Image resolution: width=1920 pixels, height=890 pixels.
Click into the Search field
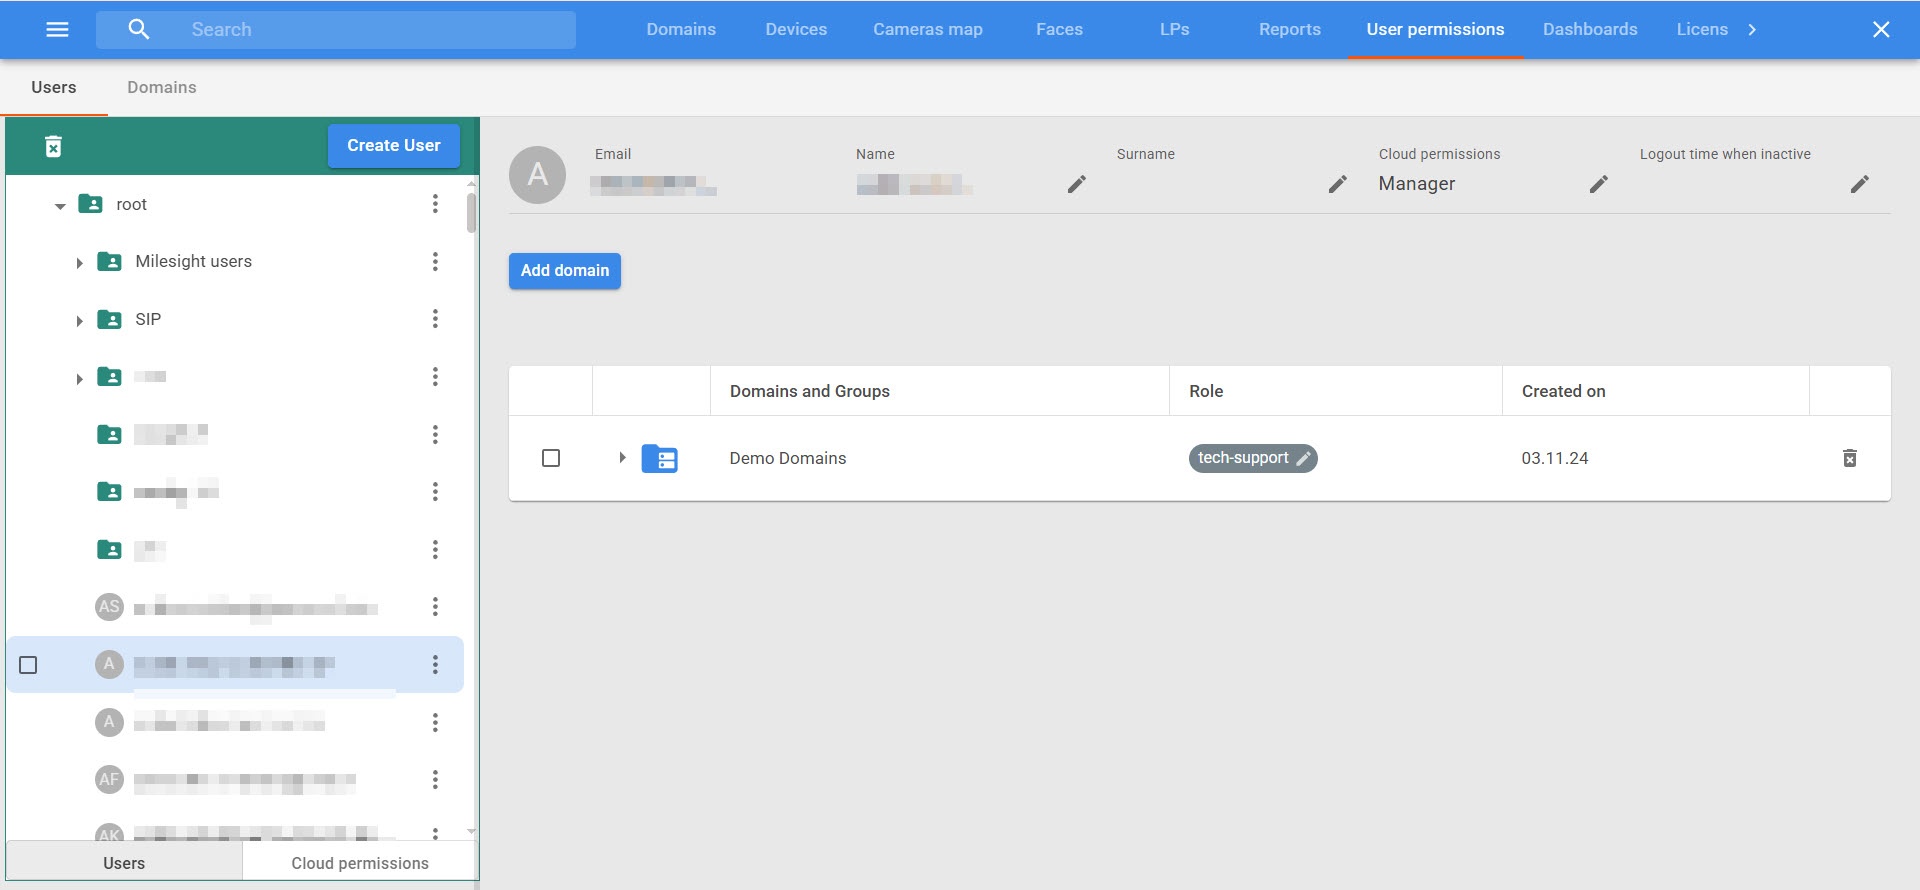(x=336, y=30)
